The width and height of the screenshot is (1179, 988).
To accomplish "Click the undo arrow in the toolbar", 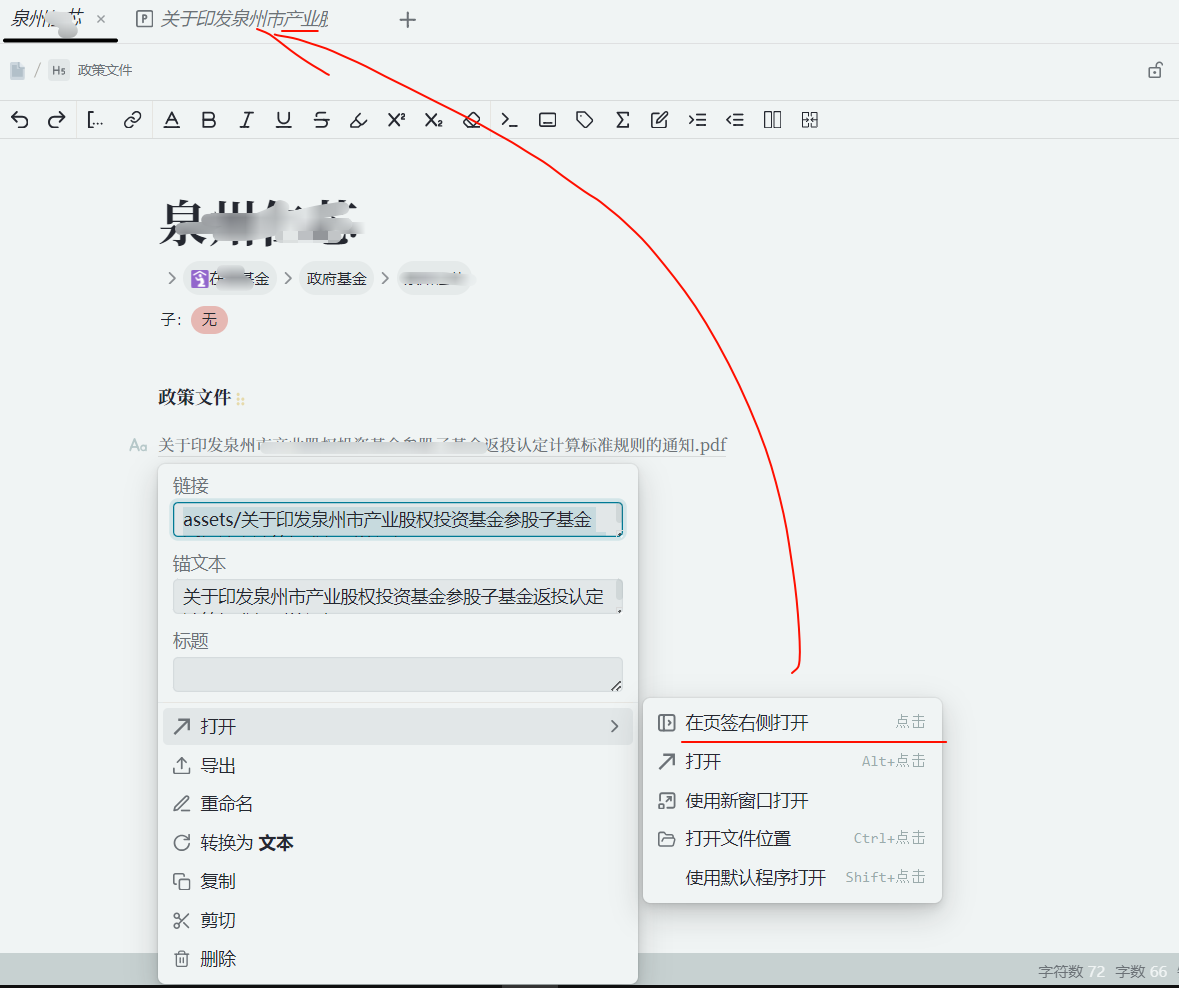I will pyautogui.click(x=20, y=120).
